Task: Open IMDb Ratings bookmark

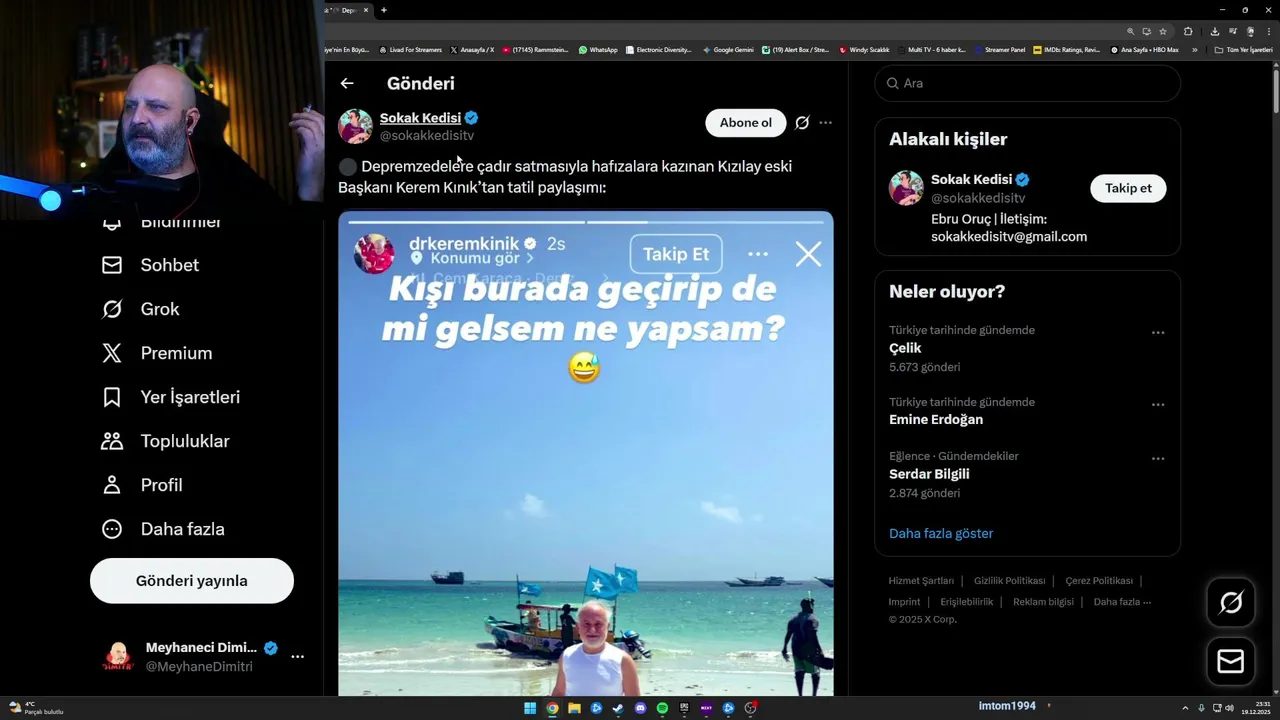Action: 1066,49
